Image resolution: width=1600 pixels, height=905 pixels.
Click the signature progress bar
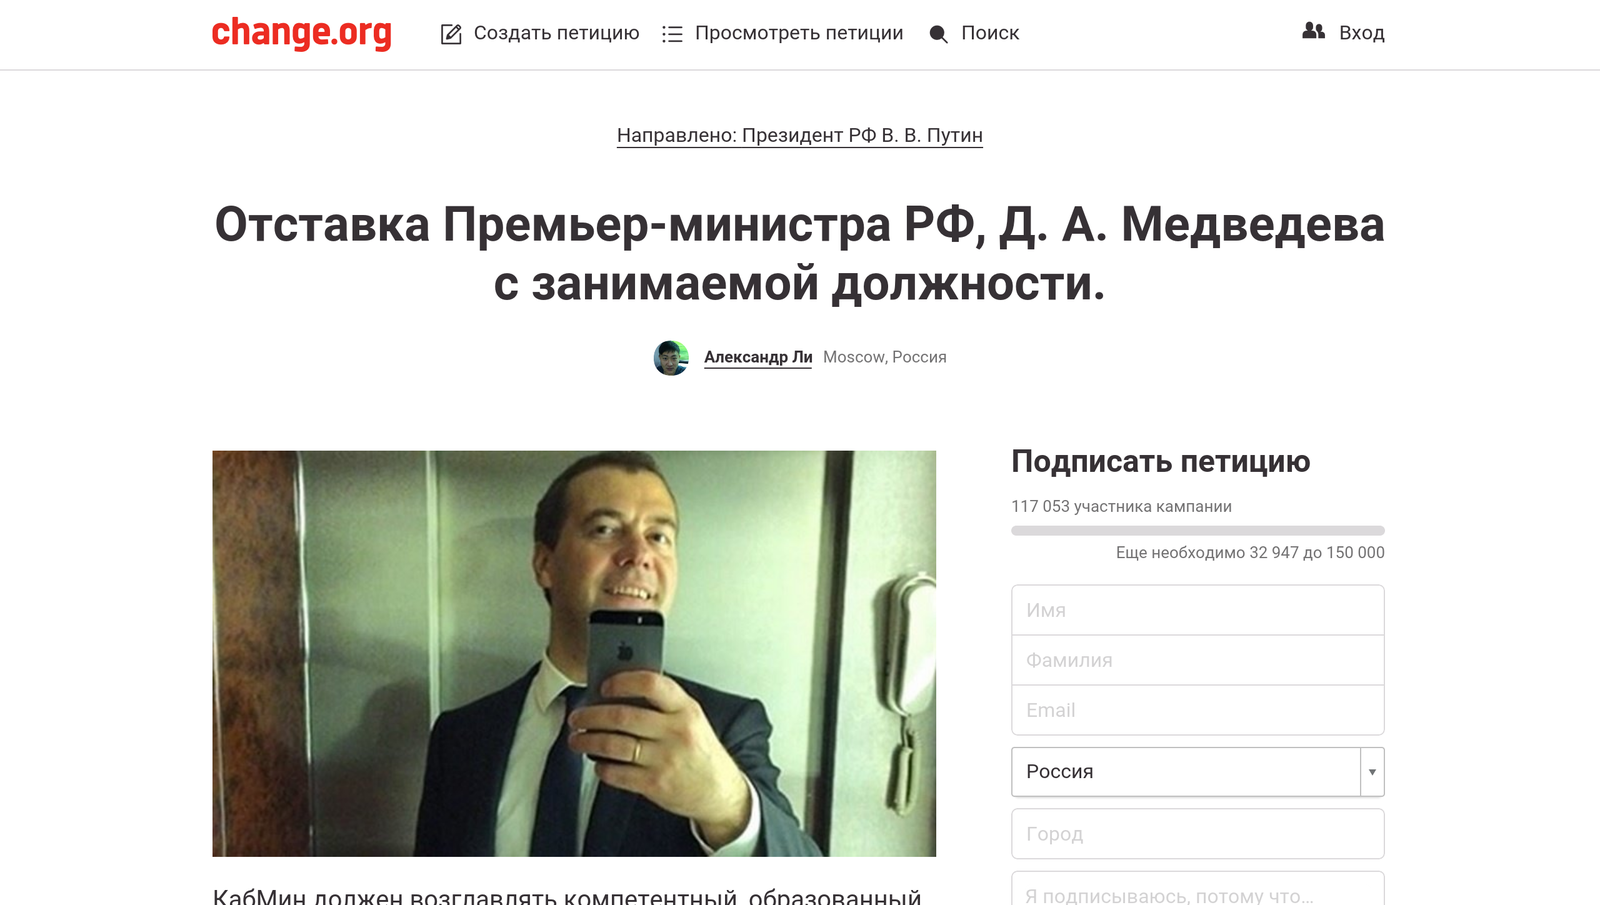pyautogui.click(x=1198, y=530)
